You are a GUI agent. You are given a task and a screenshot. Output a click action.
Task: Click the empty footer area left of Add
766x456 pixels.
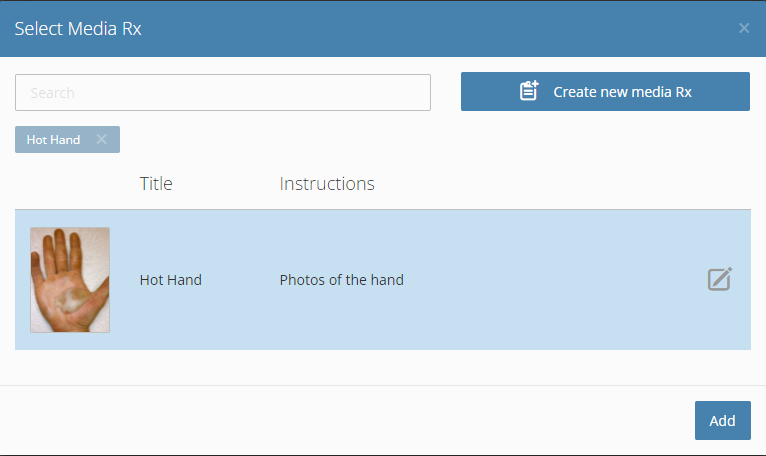tap(342, 420)
